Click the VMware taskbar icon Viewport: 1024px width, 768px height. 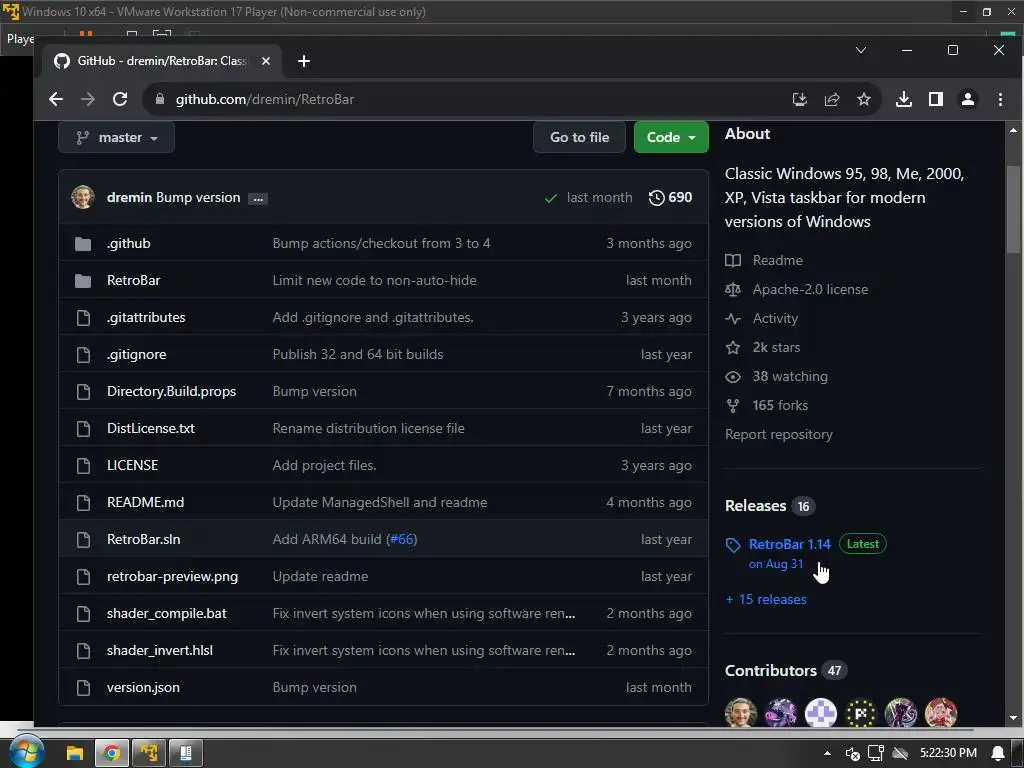coord(149,753)
